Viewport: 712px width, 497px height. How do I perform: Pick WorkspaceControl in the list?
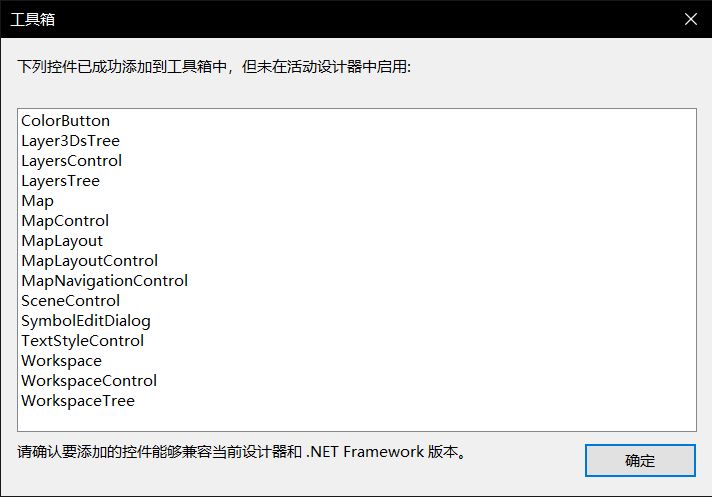point(89,380)
